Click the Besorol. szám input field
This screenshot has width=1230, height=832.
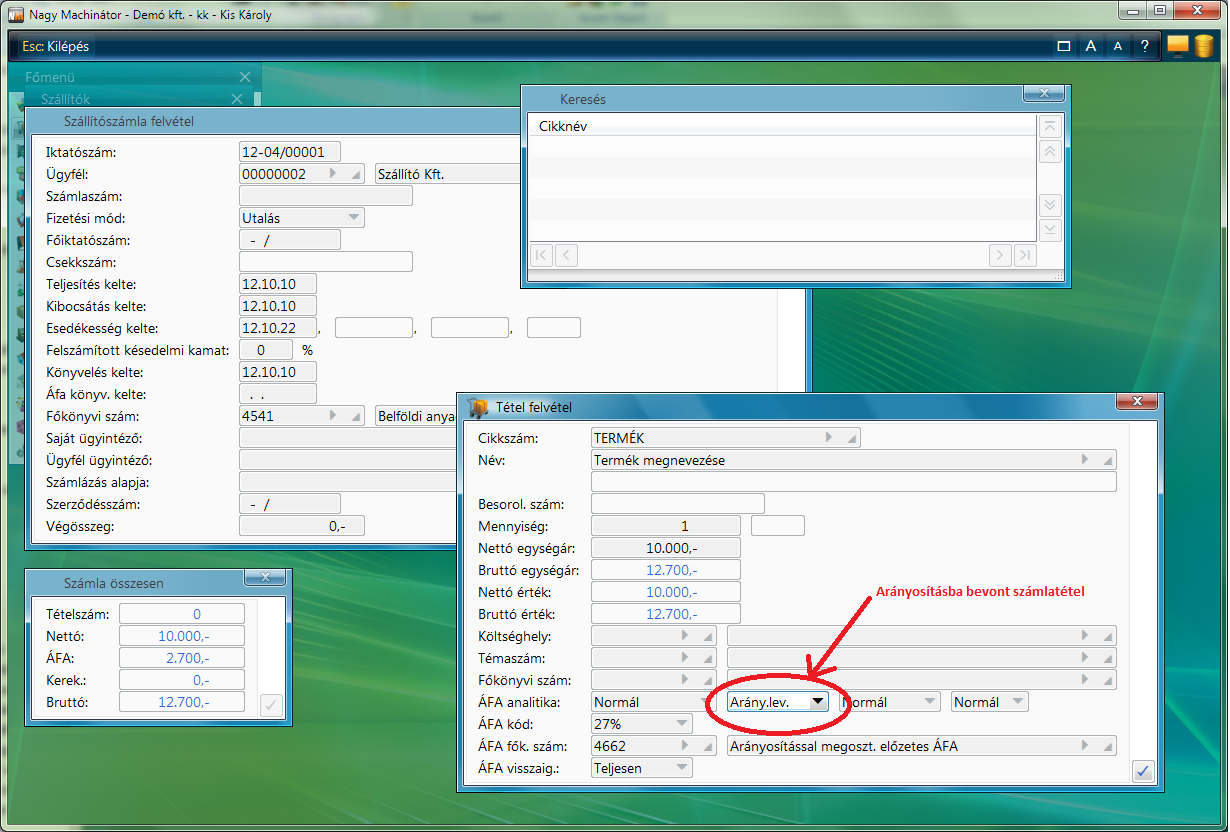(x=678, y=503)
